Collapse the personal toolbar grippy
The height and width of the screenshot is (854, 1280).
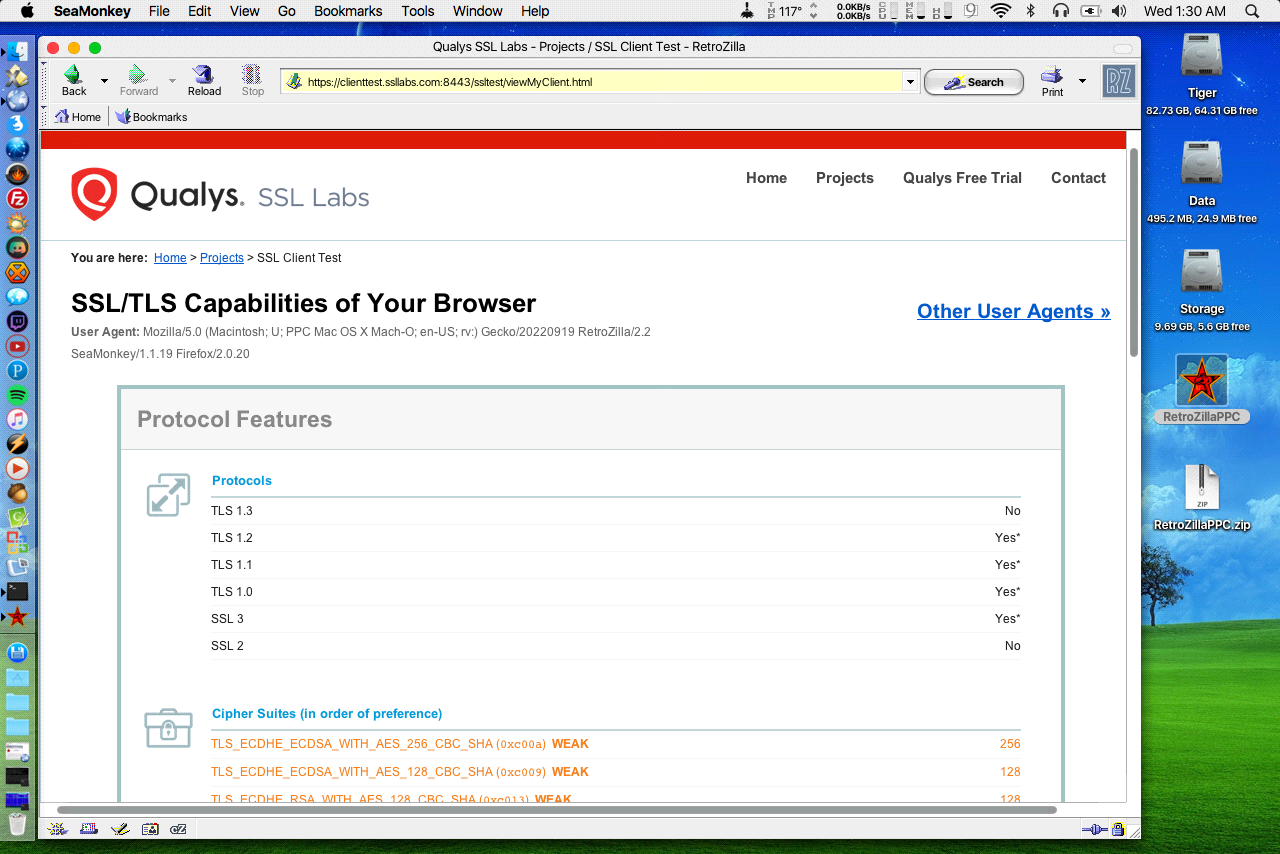point(44,117)
